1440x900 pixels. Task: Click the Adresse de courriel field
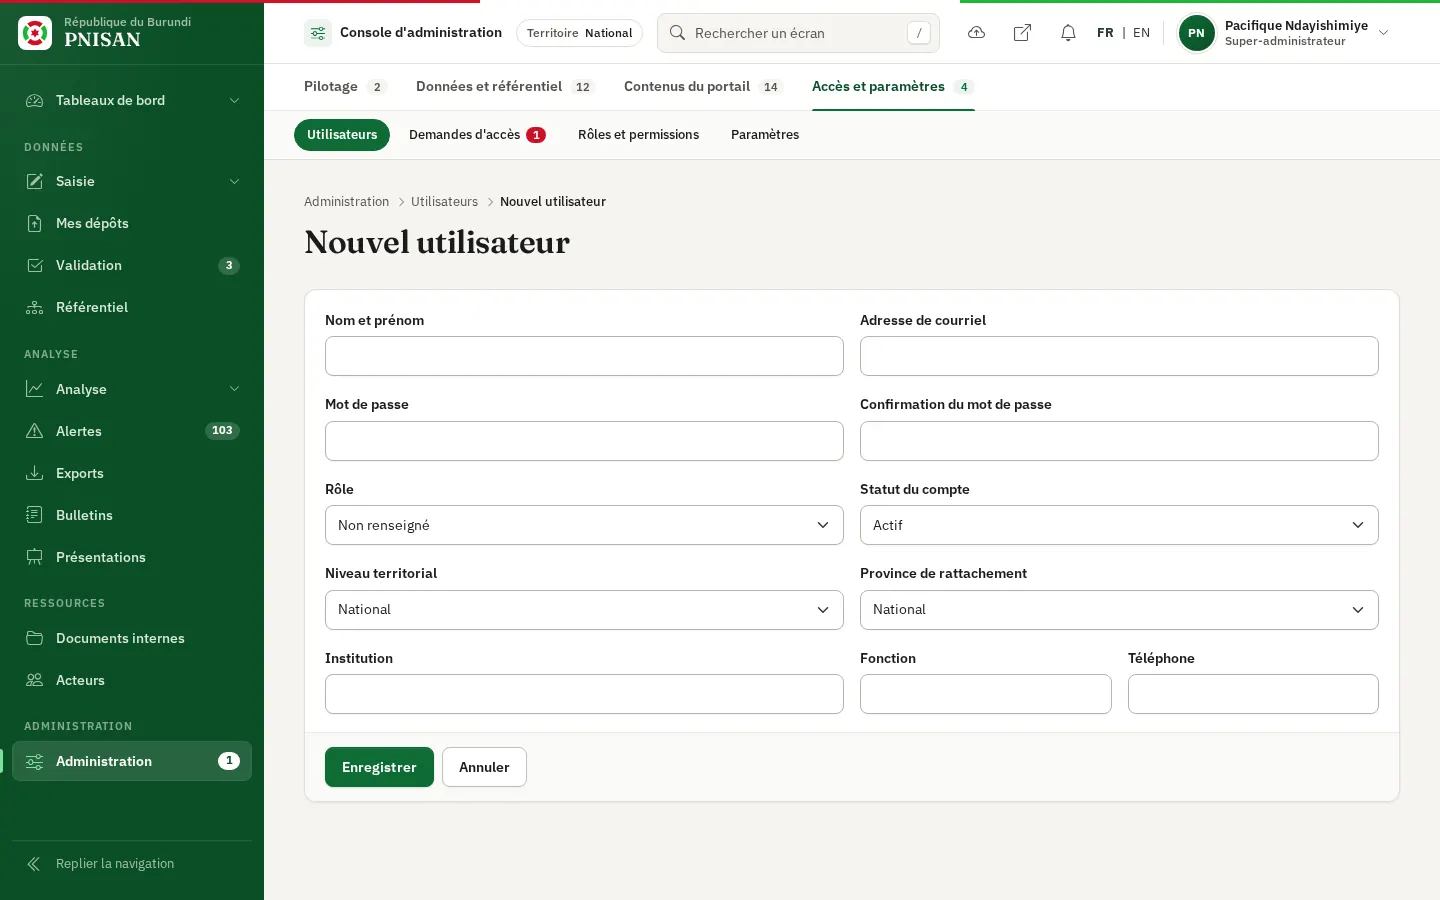pyautogui.click(x=1119, y=356)
